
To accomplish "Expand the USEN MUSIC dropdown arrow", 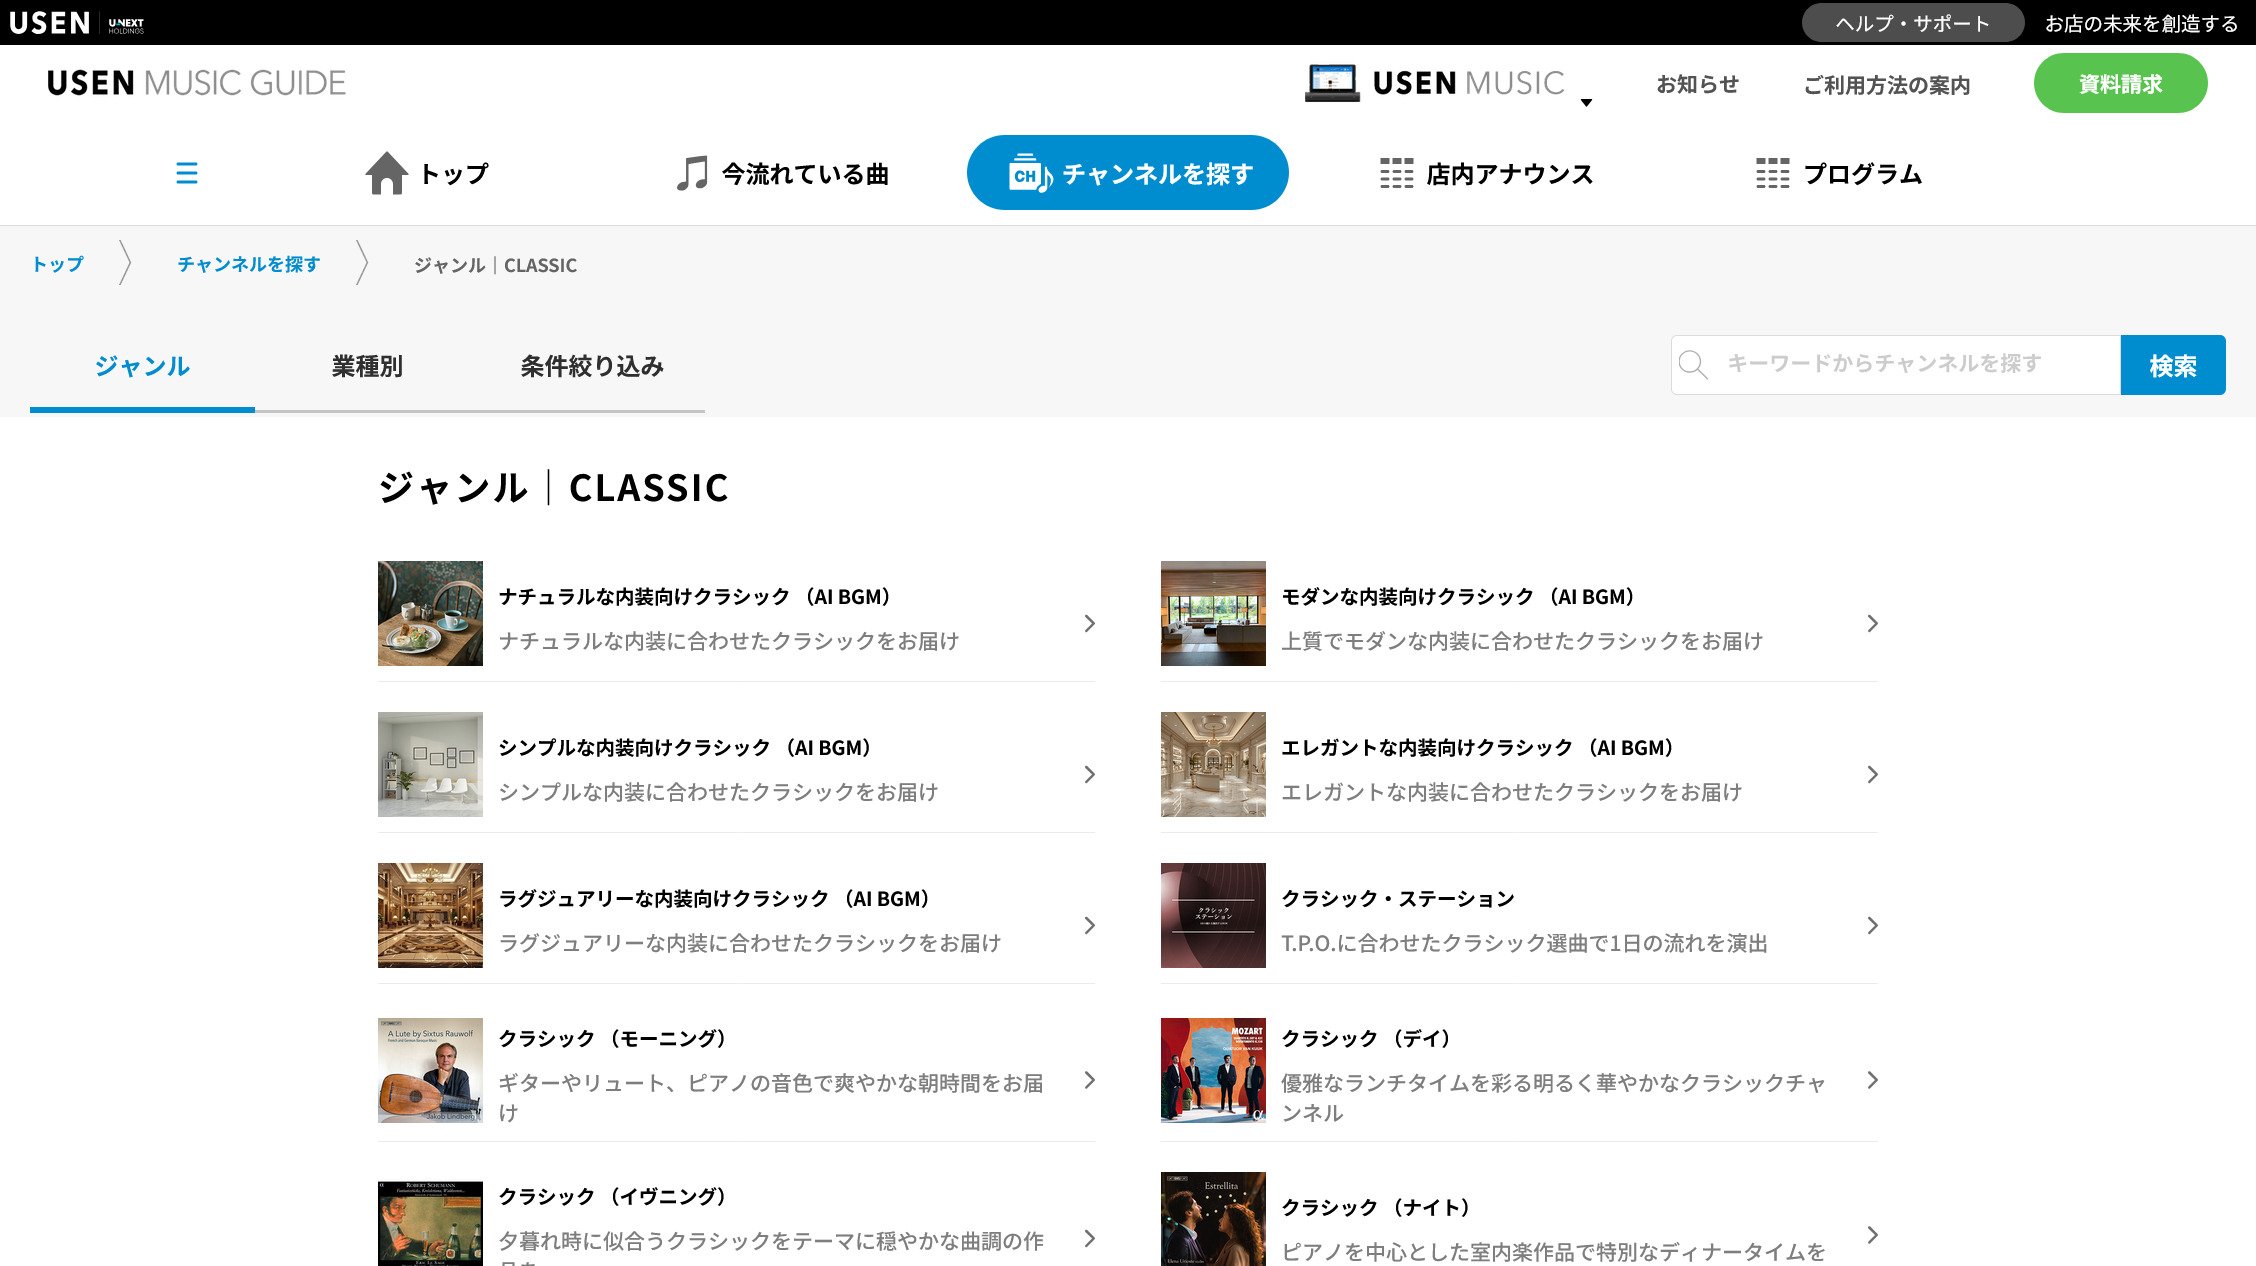I will click(1586, 102).
